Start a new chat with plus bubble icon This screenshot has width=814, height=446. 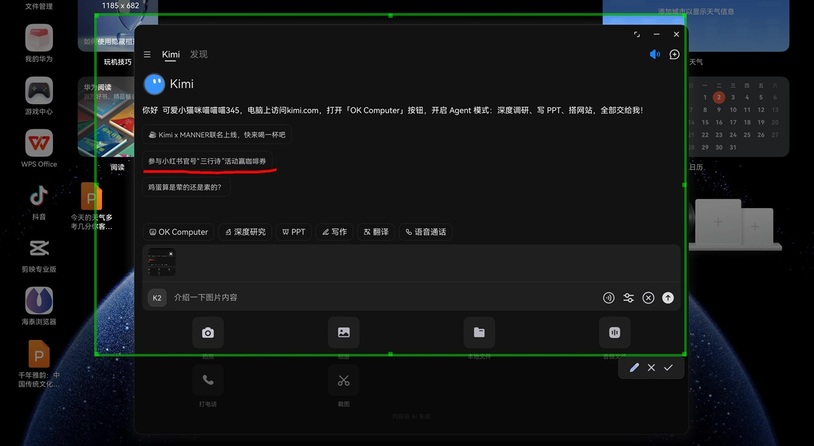[x=674, y=54]
